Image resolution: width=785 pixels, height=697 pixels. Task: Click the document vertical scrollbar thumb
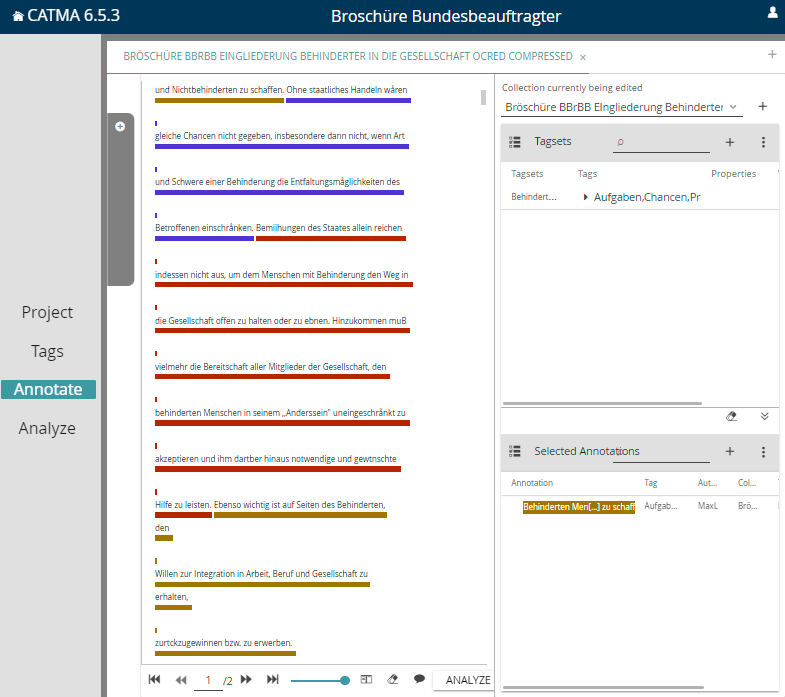pyautogui.click(x=483, y=97)
